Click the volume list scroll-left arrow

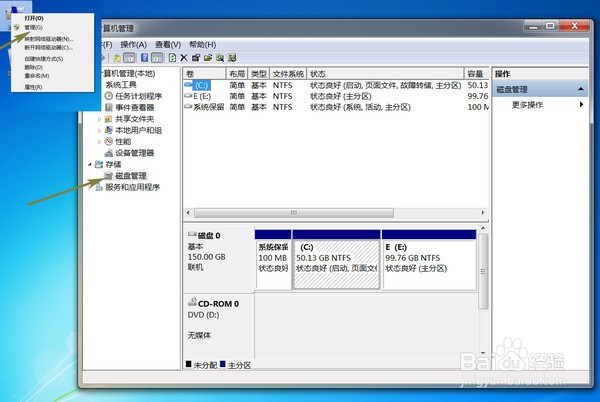(x=188, y=213)
